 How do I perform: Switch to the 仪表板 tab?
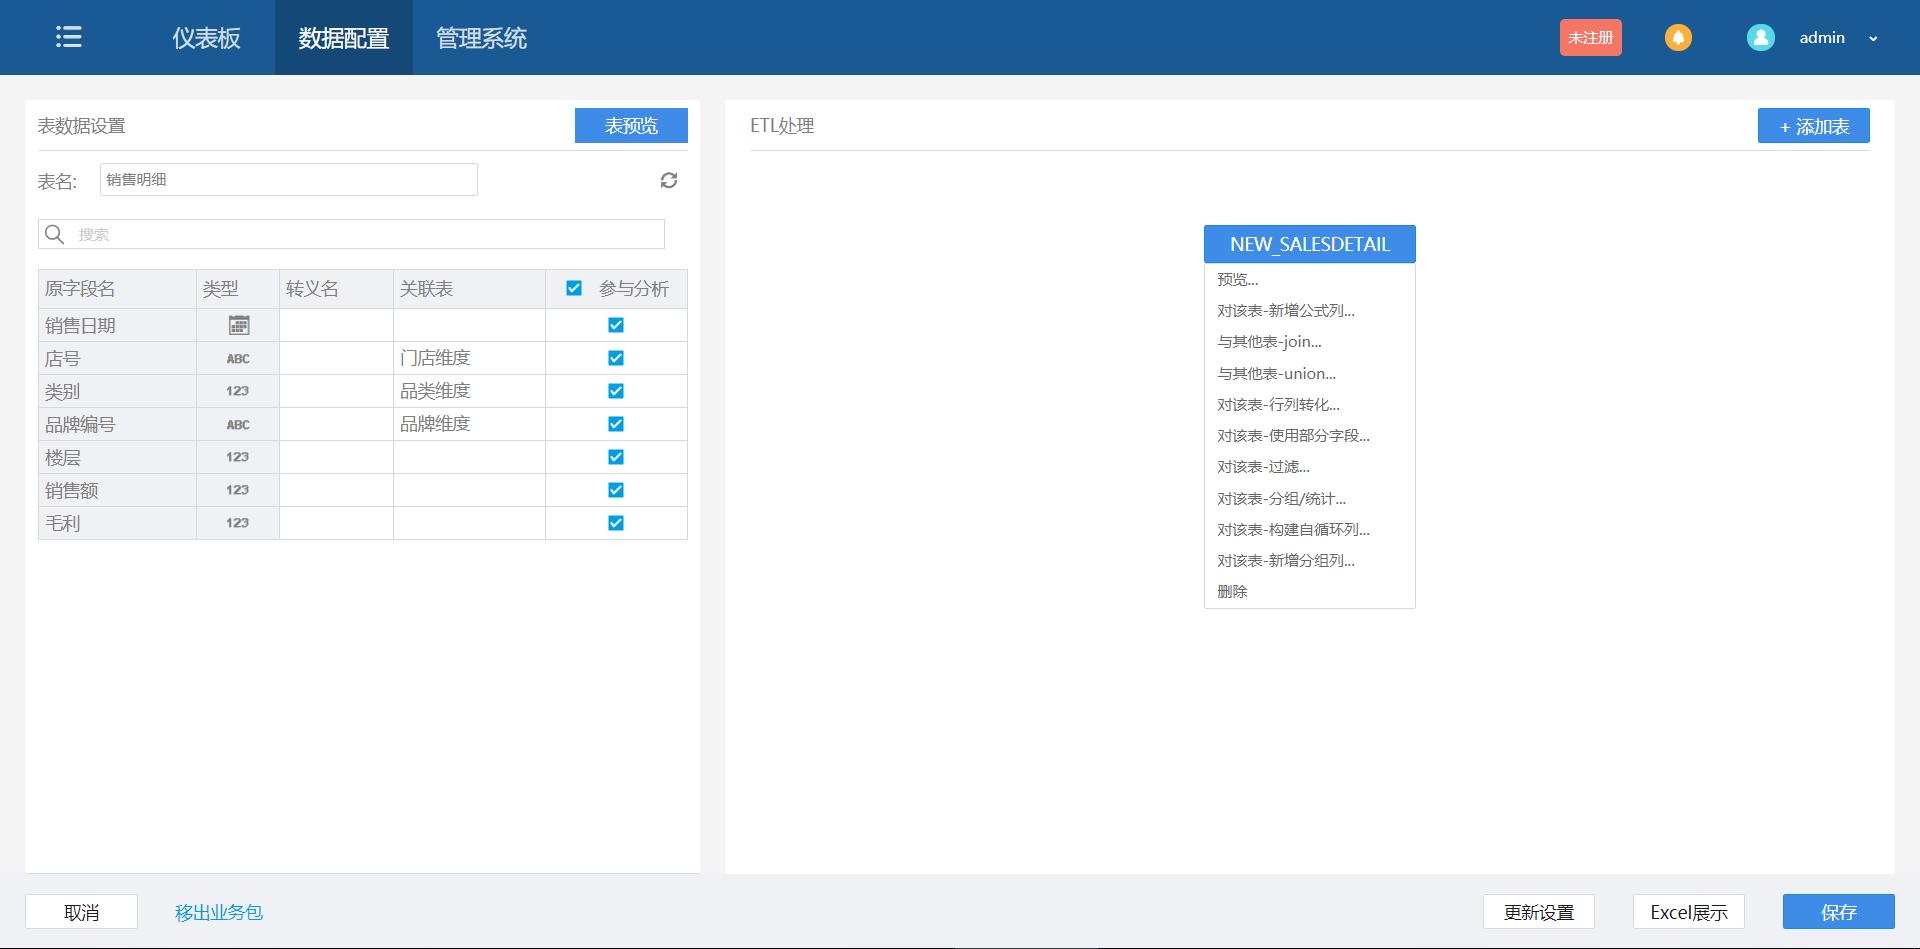click(x=206, y=37)
